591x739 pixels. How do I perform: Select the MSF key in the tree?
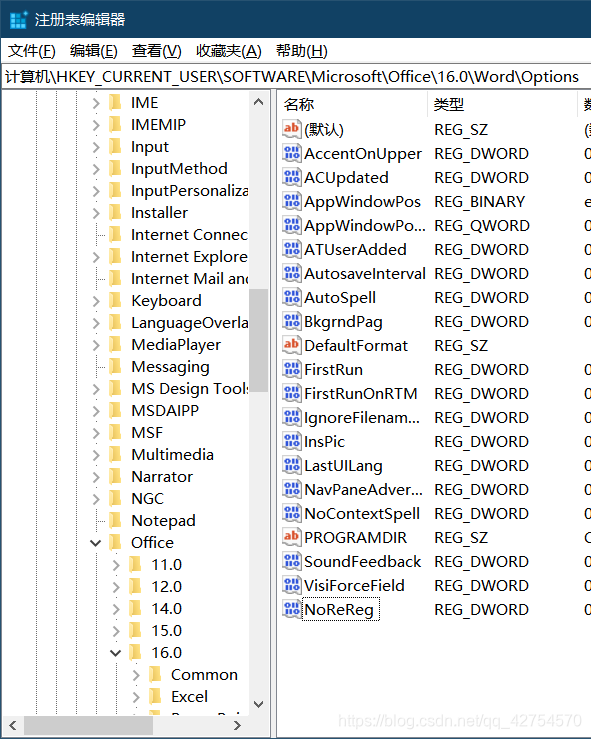(x=147, y=433)
